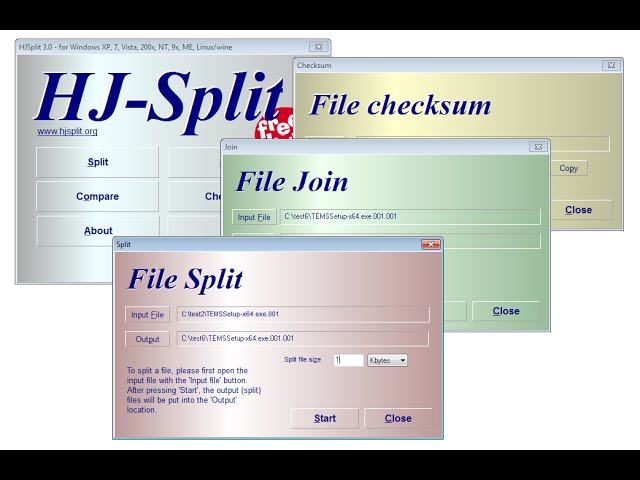Screen dimensions: 640x480
Task: Click the Output button in File Split
Action: (x=147, y=339)
